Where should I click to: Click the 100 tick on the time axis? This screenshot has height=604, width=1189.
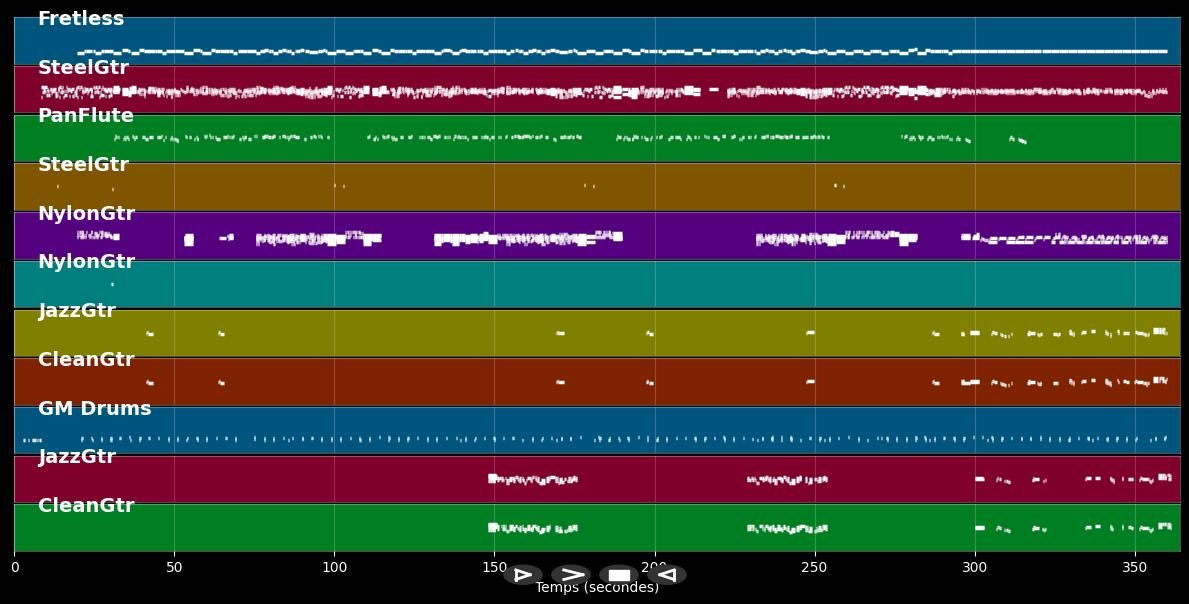[334, 568]
